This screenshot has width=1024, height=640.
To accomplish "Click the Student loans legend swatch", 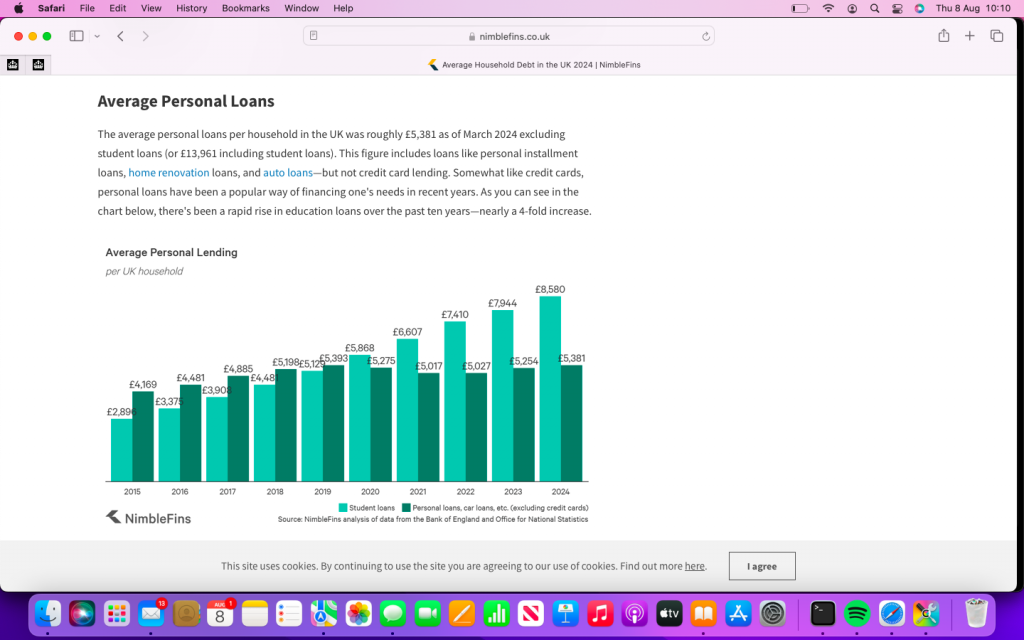I will coord(342,508).
